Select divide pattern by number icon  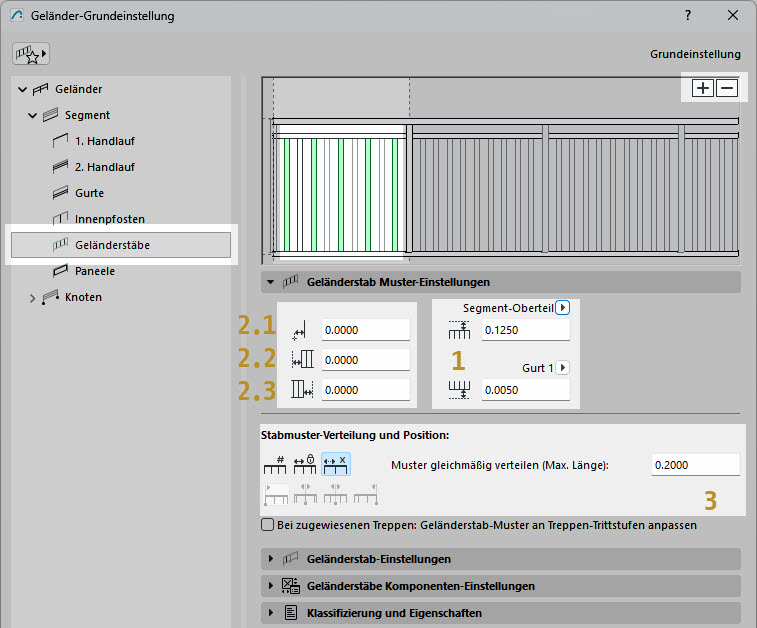point(274,465)
